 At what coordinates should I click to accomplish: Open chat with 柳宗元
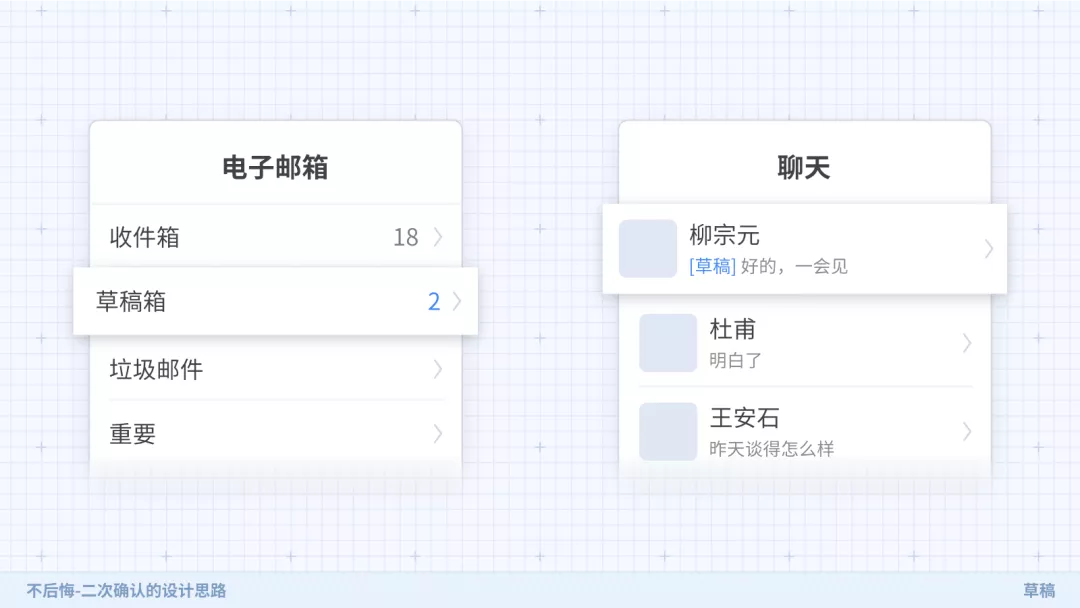click(804, 249)
